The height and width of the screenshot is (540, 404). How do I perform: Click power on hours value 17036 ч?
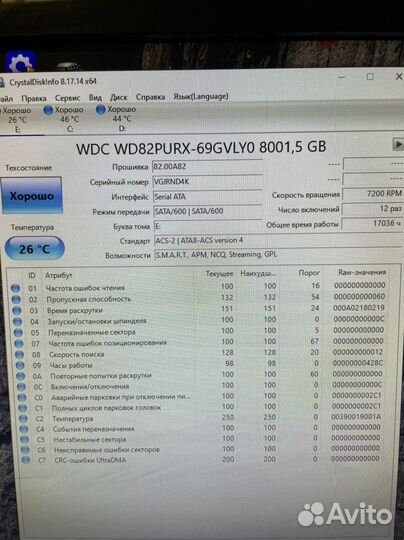pyautogui.click(x=372, y=224)
